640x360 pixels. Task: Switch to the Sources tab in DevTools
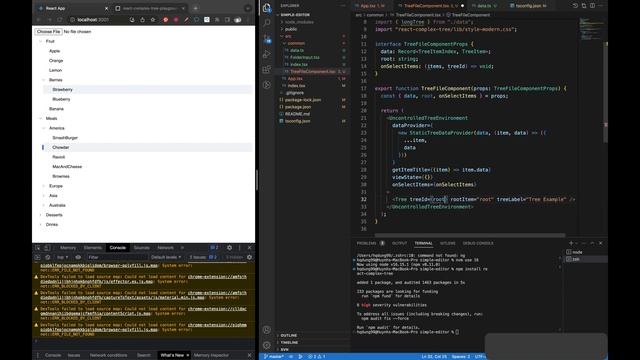coord(142,248)
